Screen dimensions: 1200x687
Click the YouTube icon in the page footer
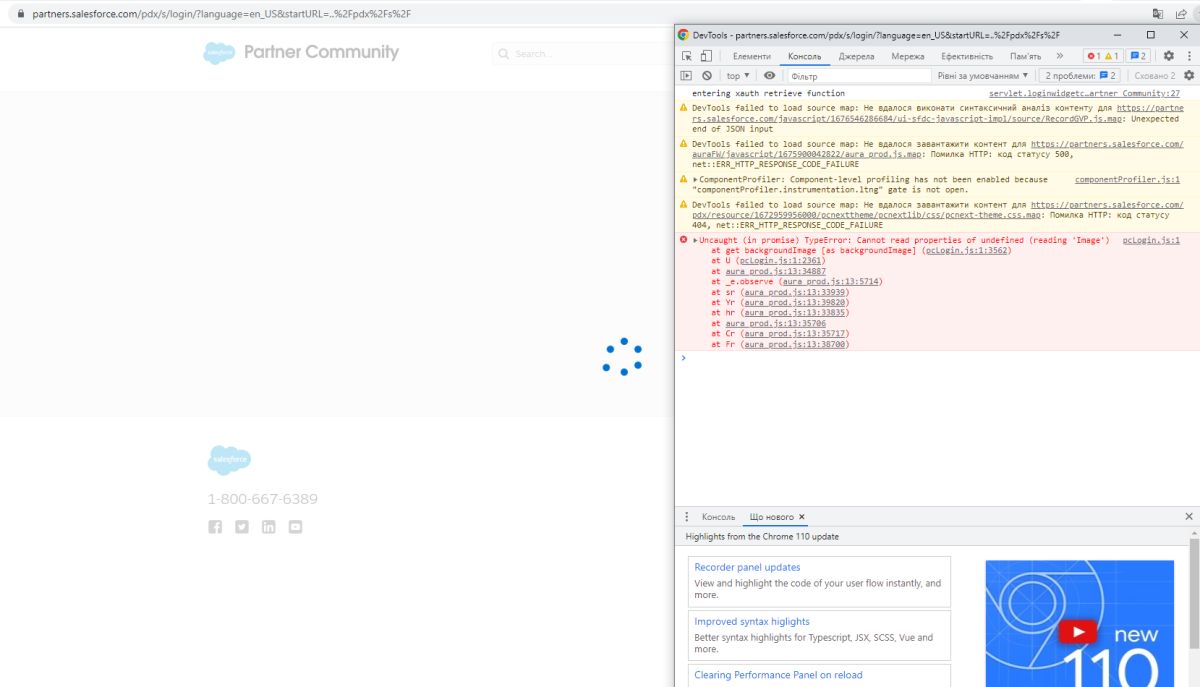[295, 527]
